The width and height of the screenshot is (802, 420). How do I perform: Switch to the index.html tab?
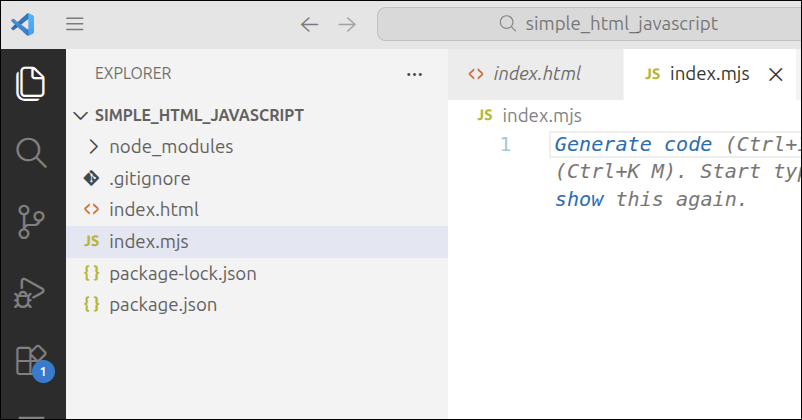536,74
